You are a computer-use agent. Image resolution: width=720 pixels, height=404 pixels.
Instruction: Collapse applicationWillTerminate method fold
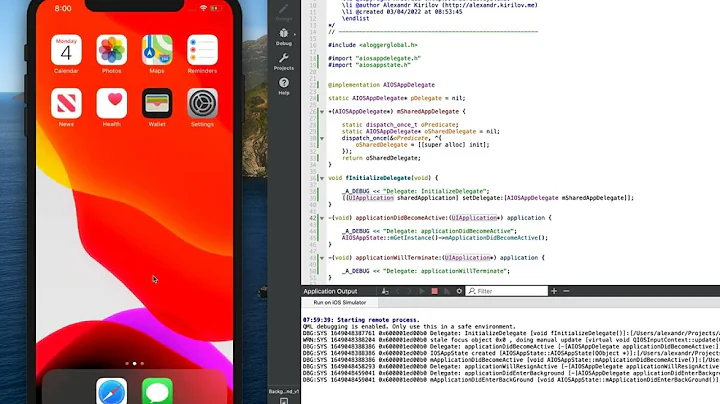point(322,258)
